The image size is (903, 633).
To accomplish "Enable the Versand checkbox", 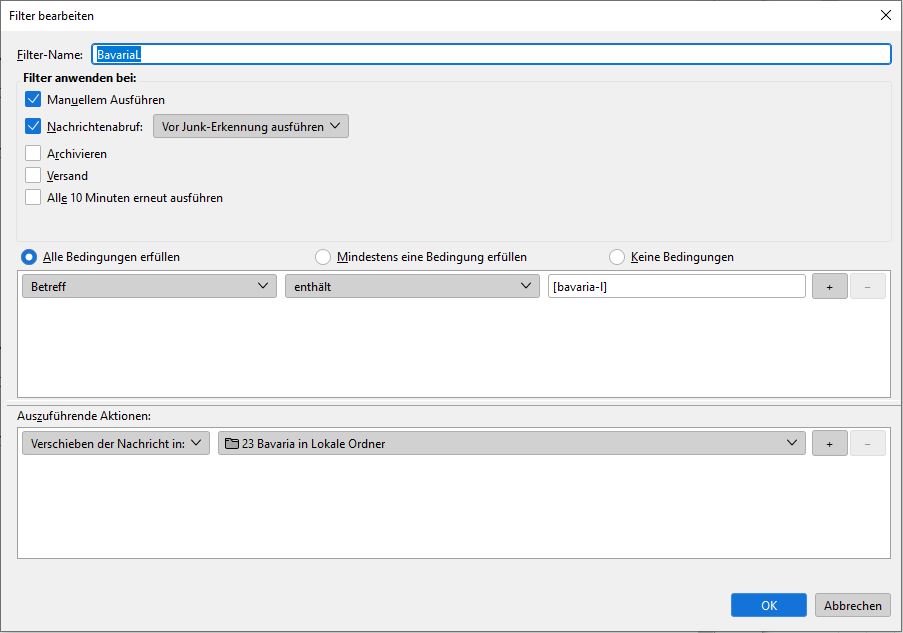I will tap(33, 176).
